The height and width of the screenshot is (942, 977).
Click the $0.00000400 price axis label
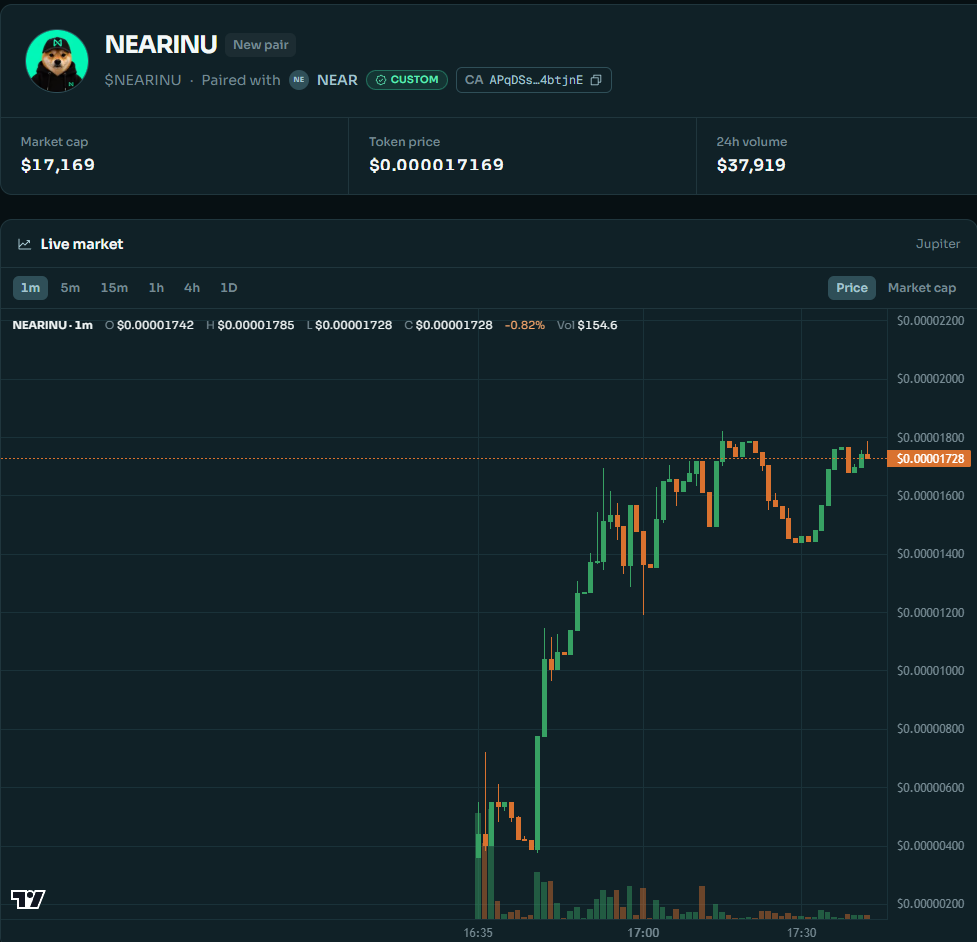pos(930,845)
